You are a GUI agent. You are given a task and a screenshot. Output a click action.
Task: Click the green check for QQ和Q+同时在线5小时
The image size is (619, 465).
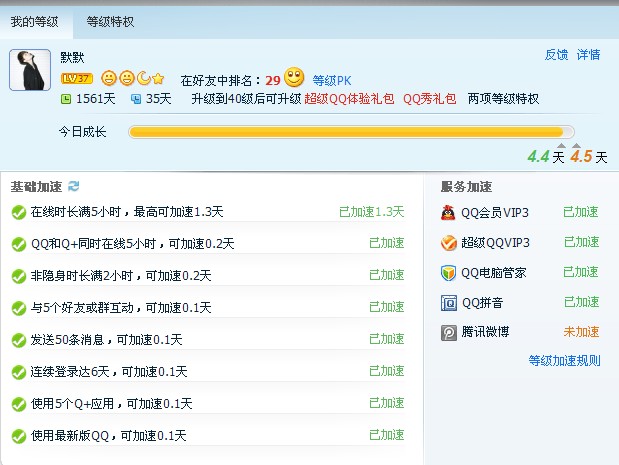[19, 244]
